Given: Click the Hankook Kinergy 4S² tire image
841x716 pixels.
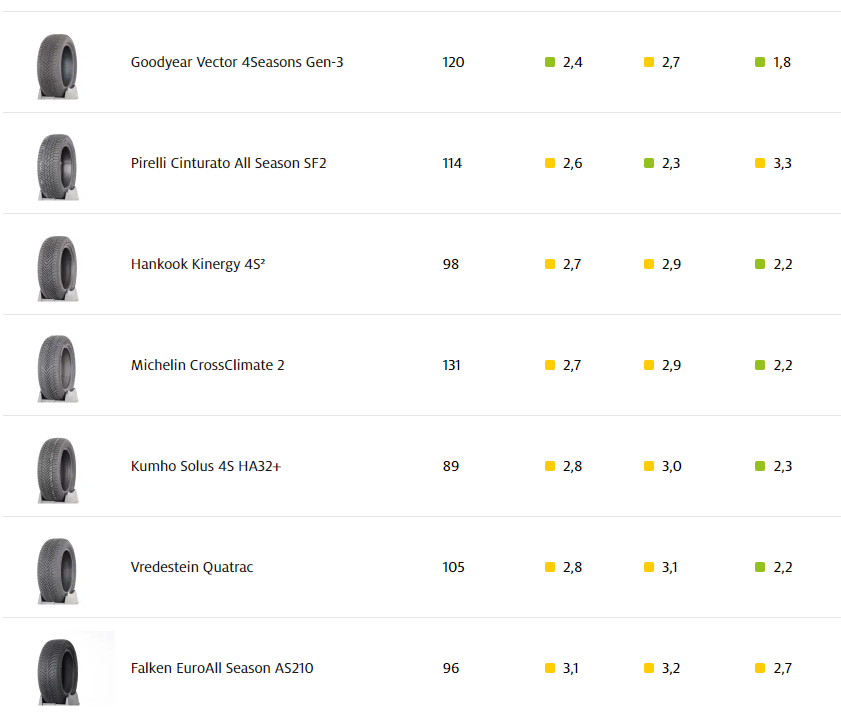Looking at the screenshot, I should [57, 266].
